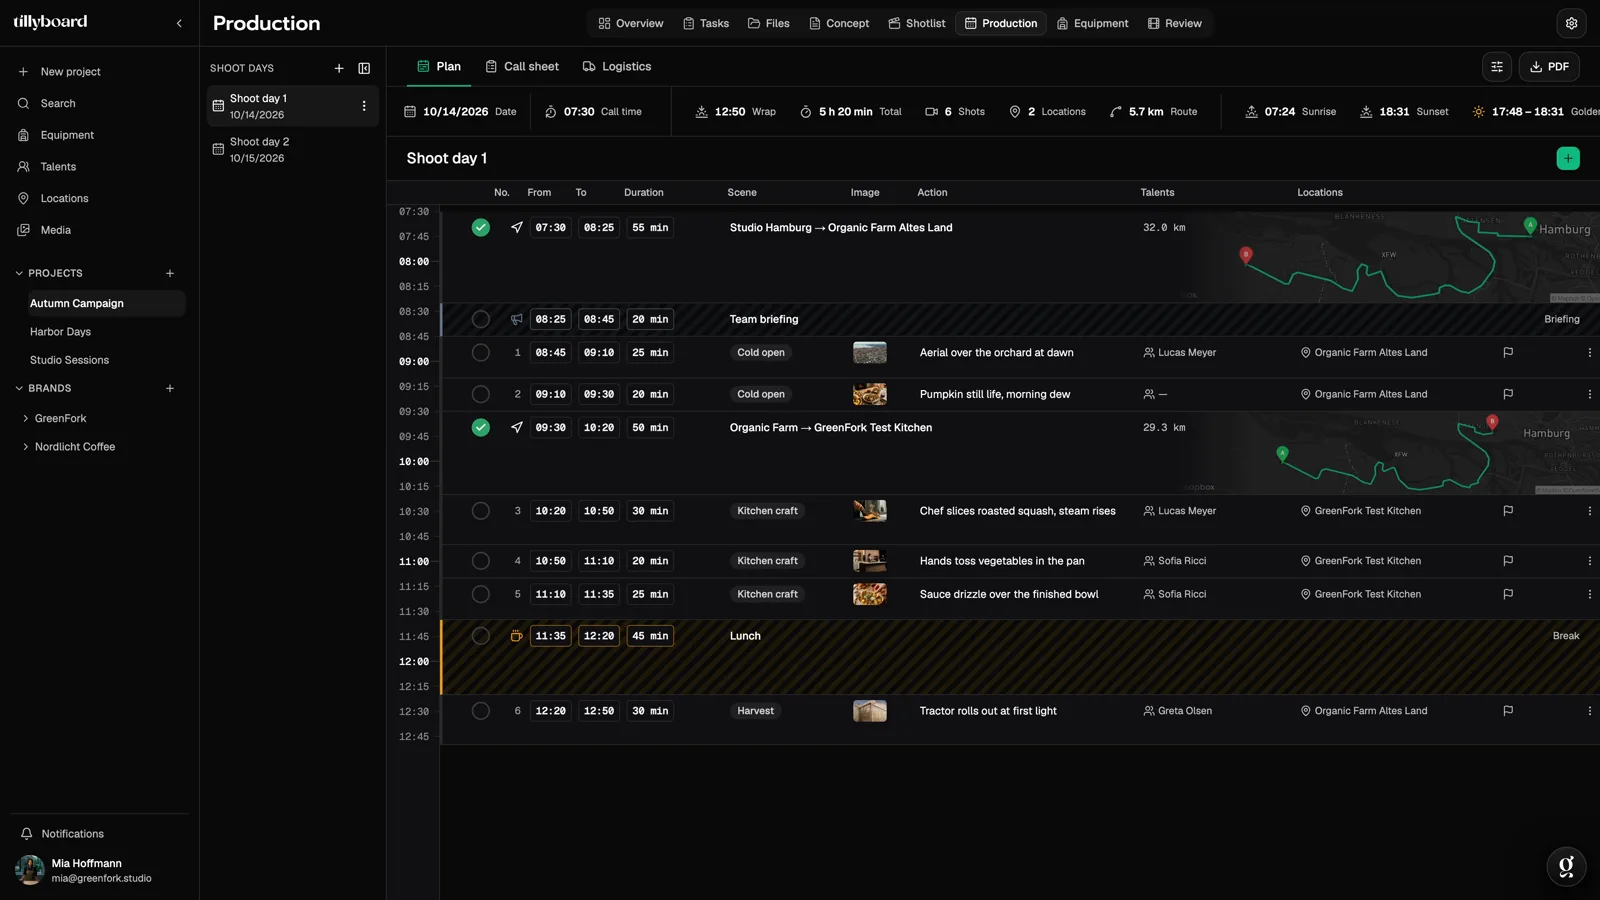Mark the Aerial over the orchard shot complete
This screenshot has height=900, width=1600.
481,352
